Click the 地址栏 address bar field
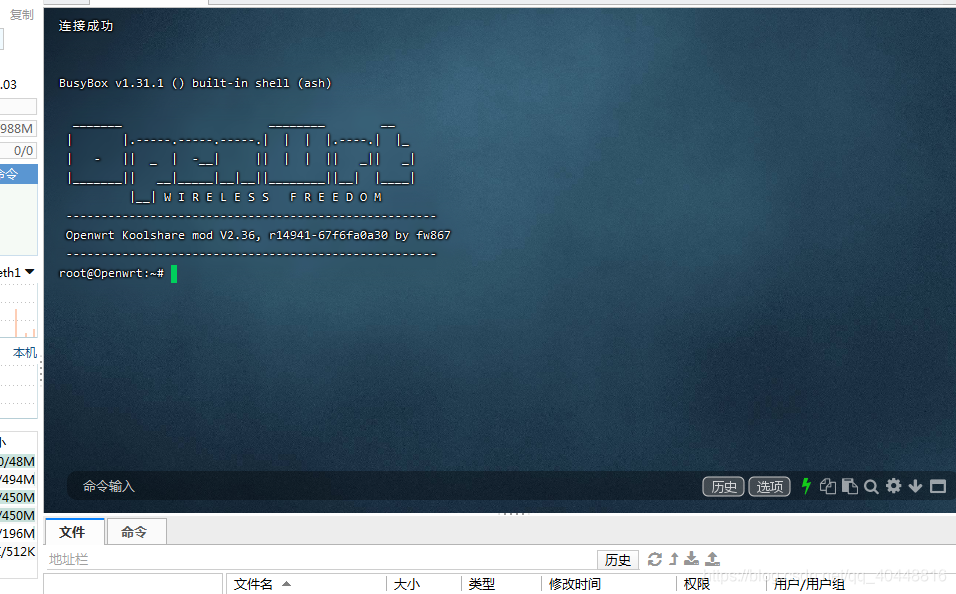The image size is (956, 594). tap(320, 559)
